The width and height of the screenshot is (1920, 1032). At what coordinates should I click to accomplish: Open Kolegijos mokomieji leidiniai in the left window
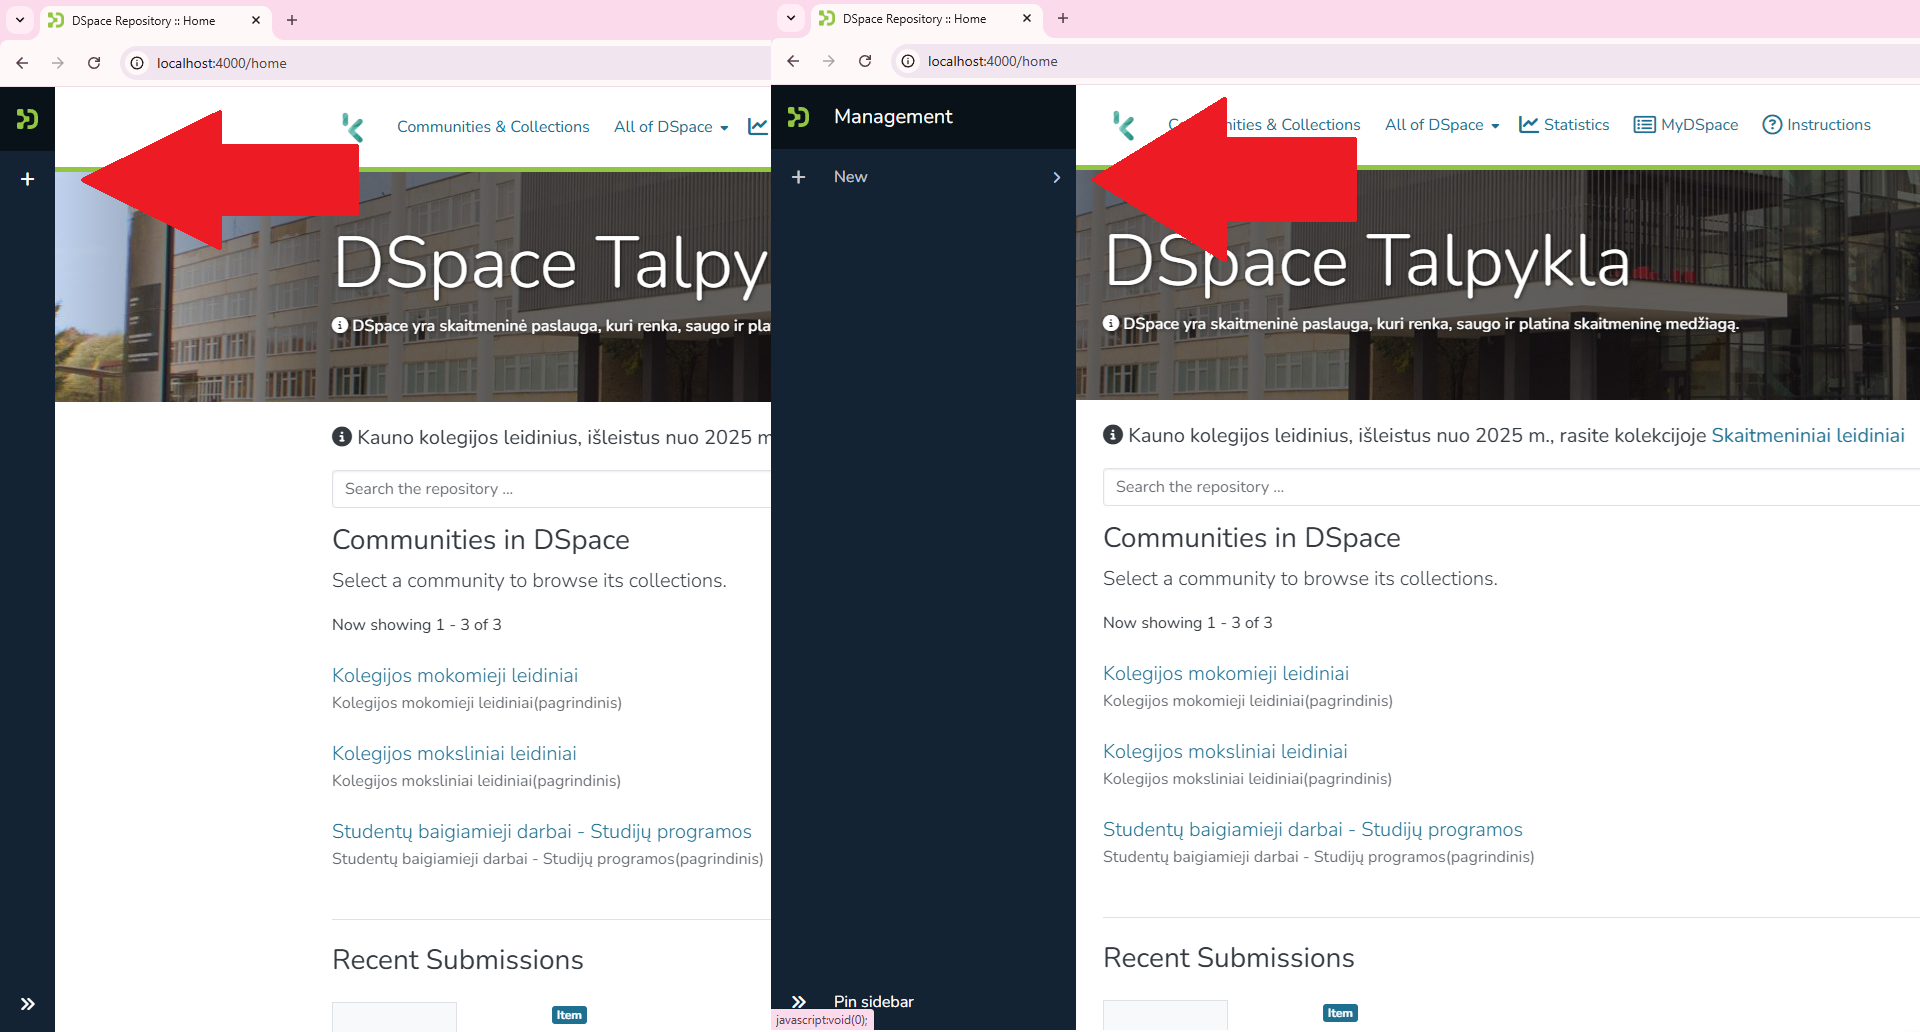(x=455, y=675)
